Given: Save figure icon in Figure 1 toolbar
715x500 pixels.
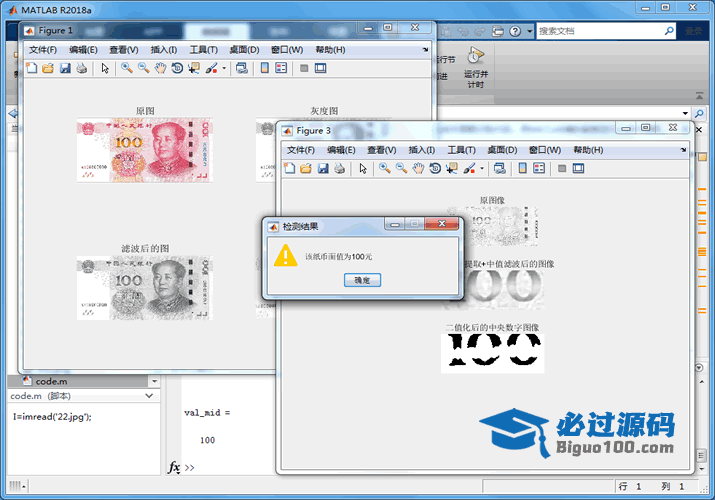Looking at the screenshot, I should coord(65,68).
